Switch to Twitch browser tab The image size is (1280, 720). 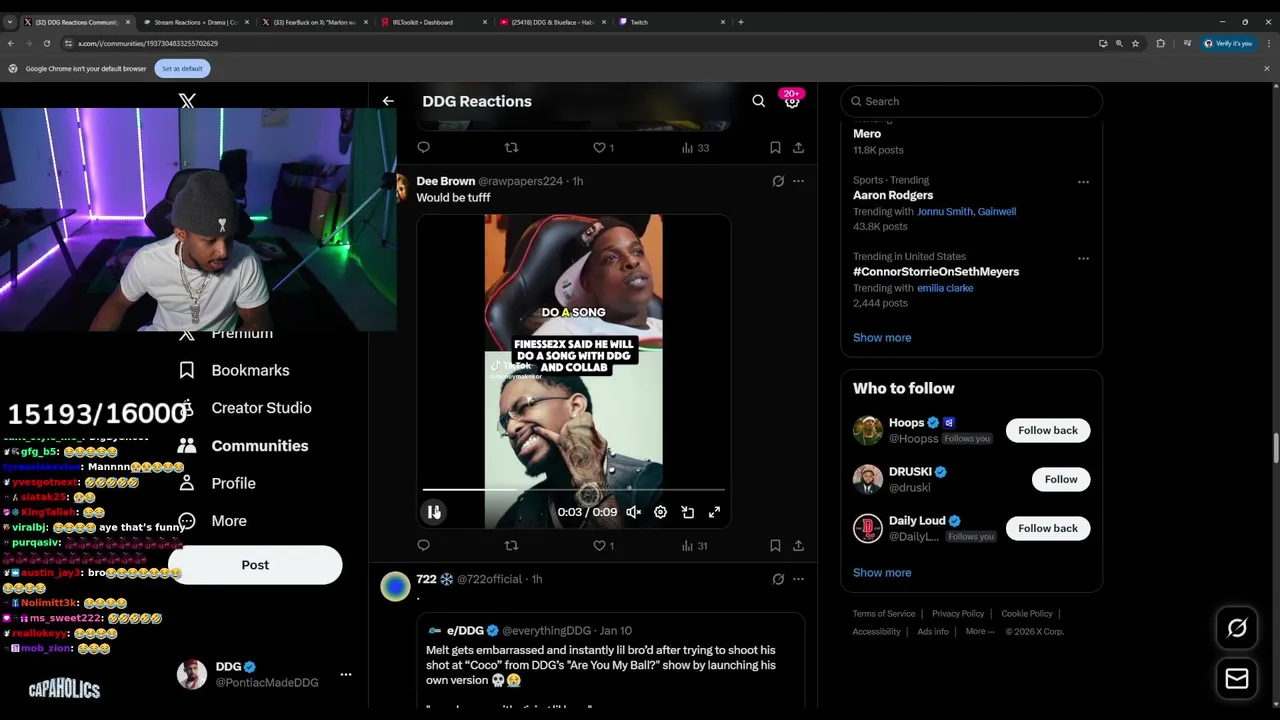point(670,22)
